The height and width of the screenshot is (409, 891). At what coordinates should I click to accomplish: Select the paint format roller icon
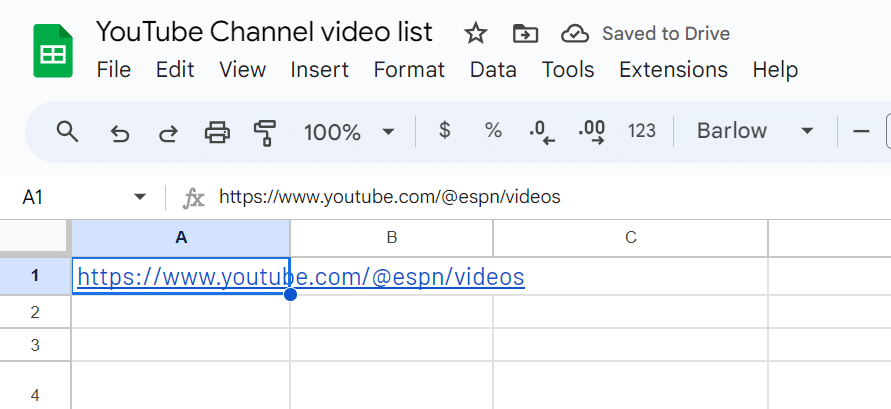click(265, 132)
